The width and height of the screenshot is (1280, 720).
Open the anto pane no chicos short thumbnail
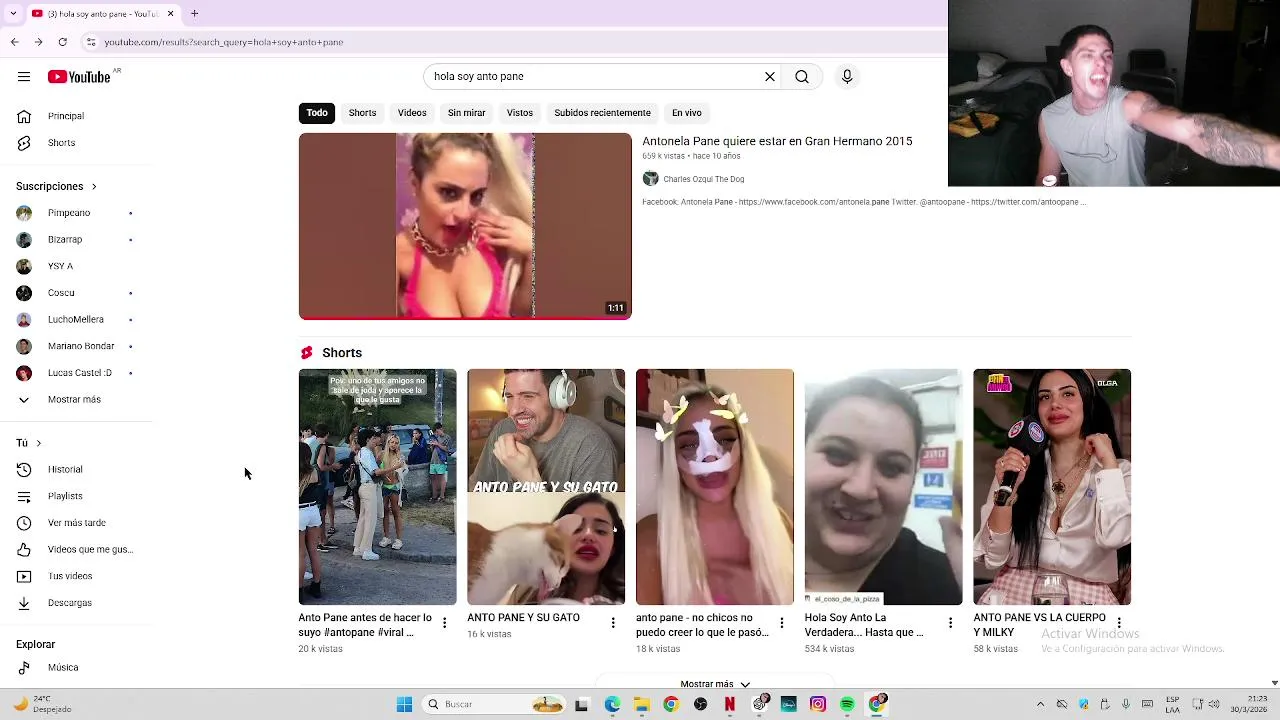[x=715, y=487]
